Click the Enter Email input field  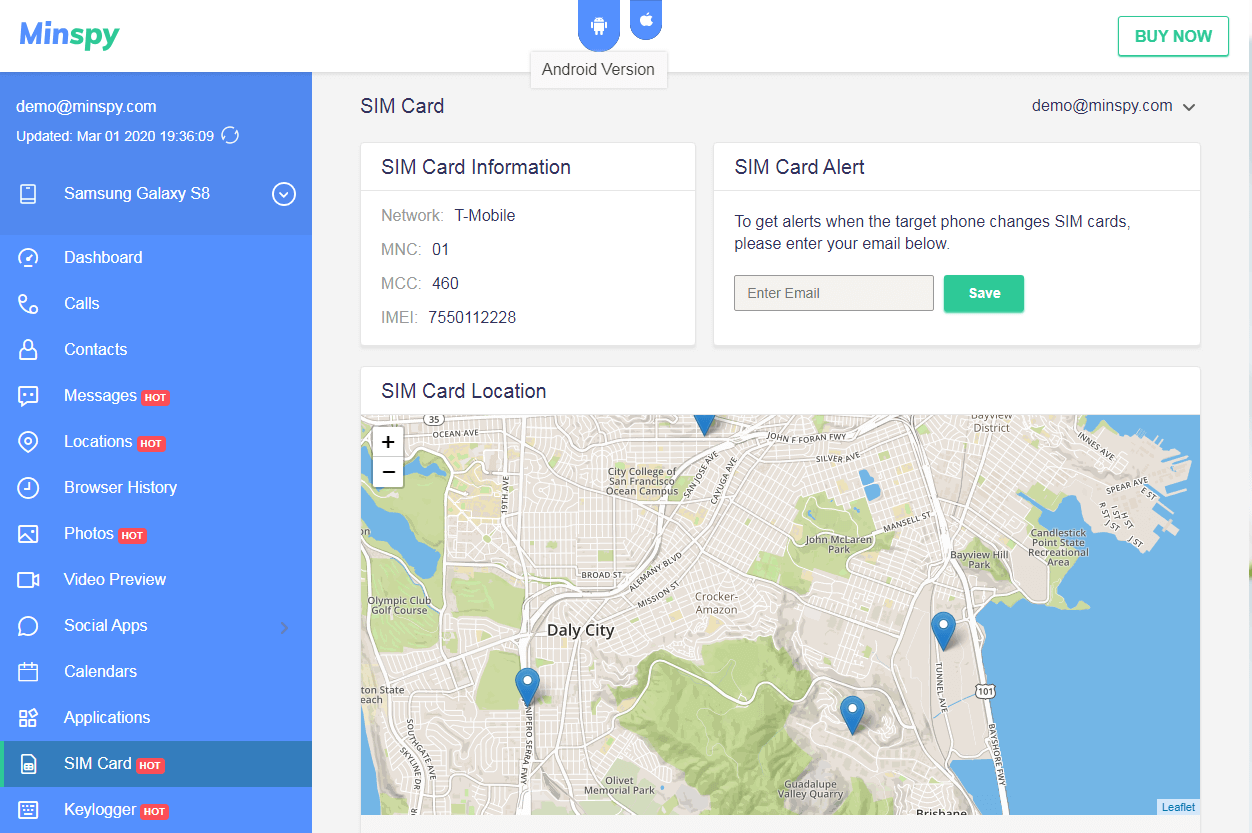(x=834, y=293)
